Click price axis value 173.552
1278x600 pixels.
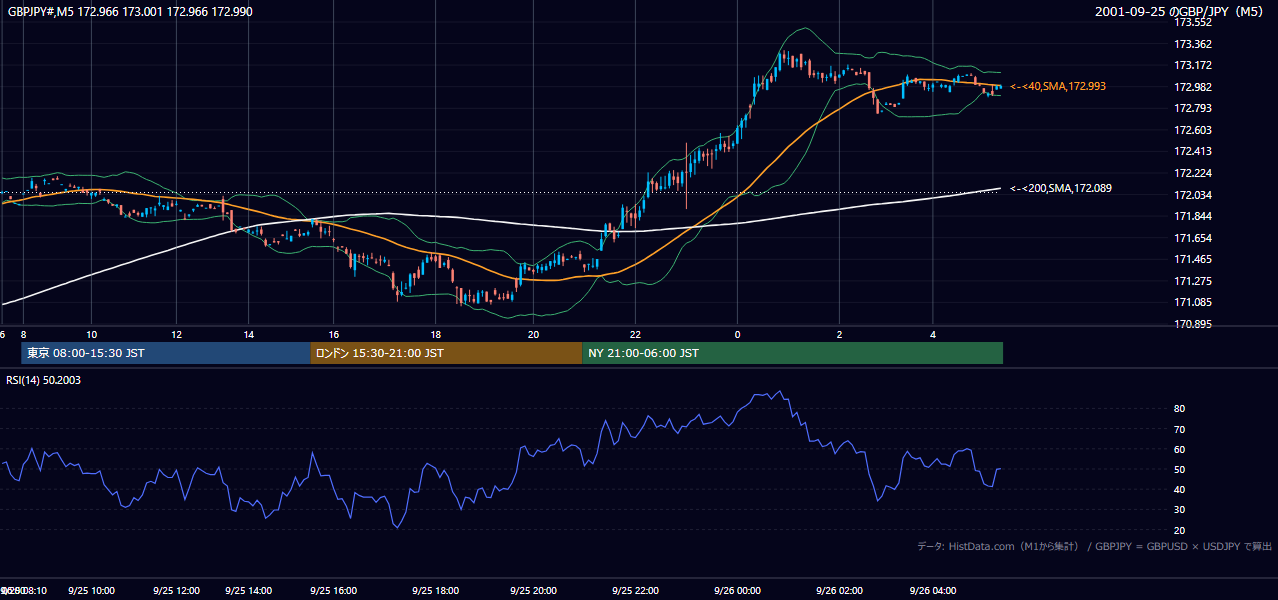(x=1192, y=22)
